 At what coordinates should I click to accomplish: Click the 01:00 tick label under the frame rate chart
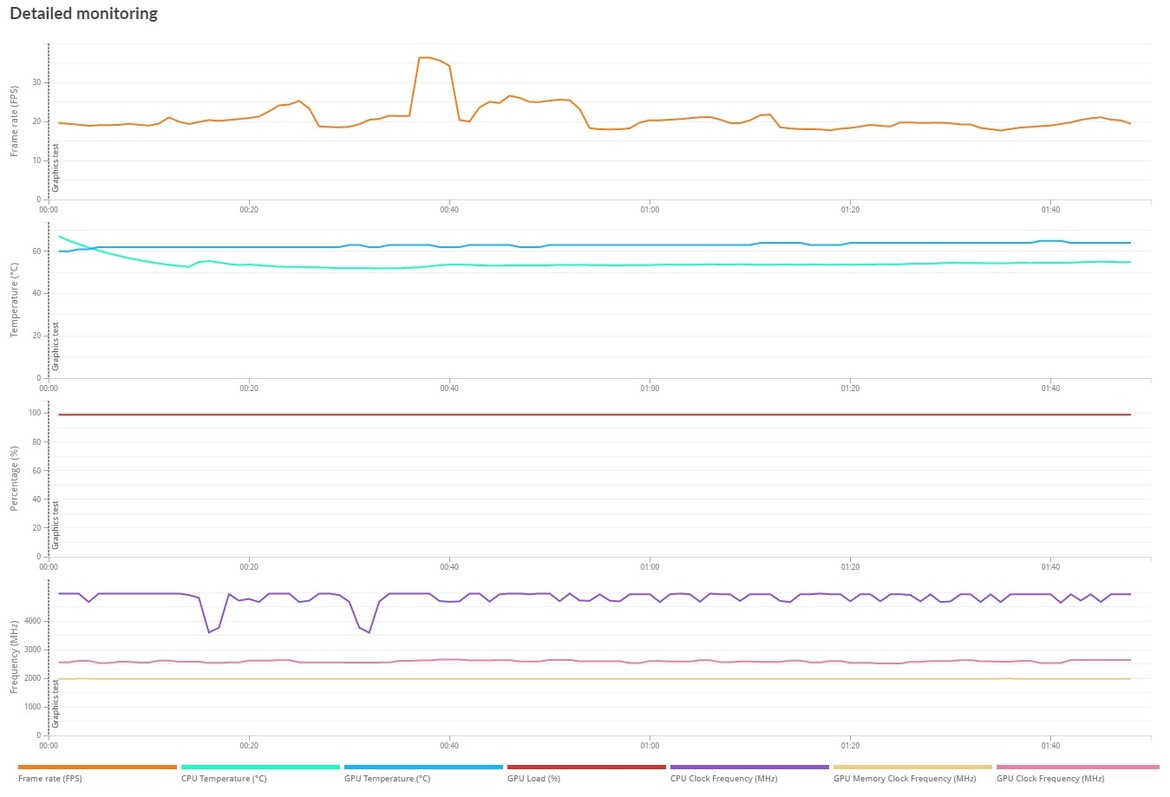click(649, 210)
